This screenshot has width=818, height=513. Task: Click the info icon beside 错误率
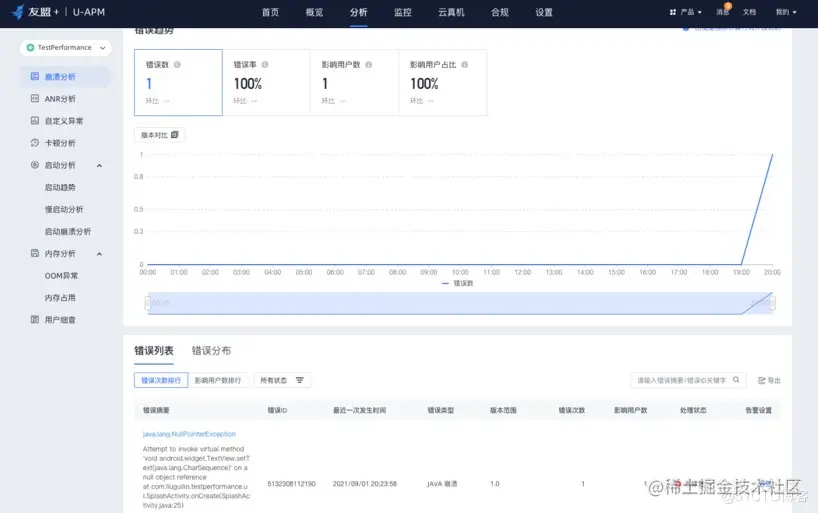click(265, 65)
